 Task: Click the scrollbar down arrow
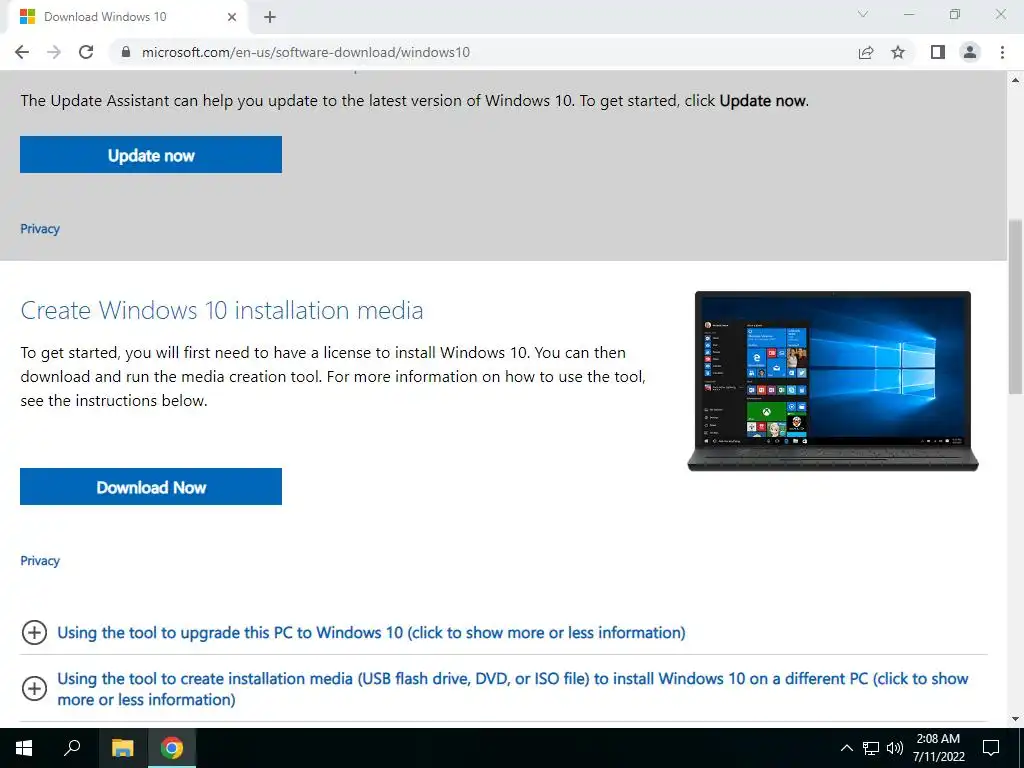point(1015,719)
